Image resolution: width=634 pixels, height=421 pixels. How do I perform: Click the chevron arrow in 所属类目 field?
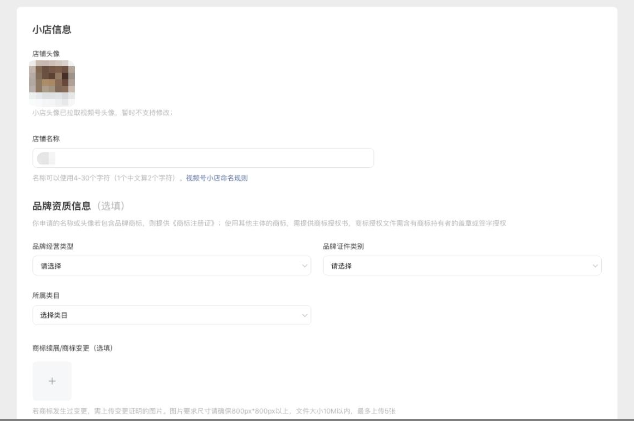click(305, 316)
